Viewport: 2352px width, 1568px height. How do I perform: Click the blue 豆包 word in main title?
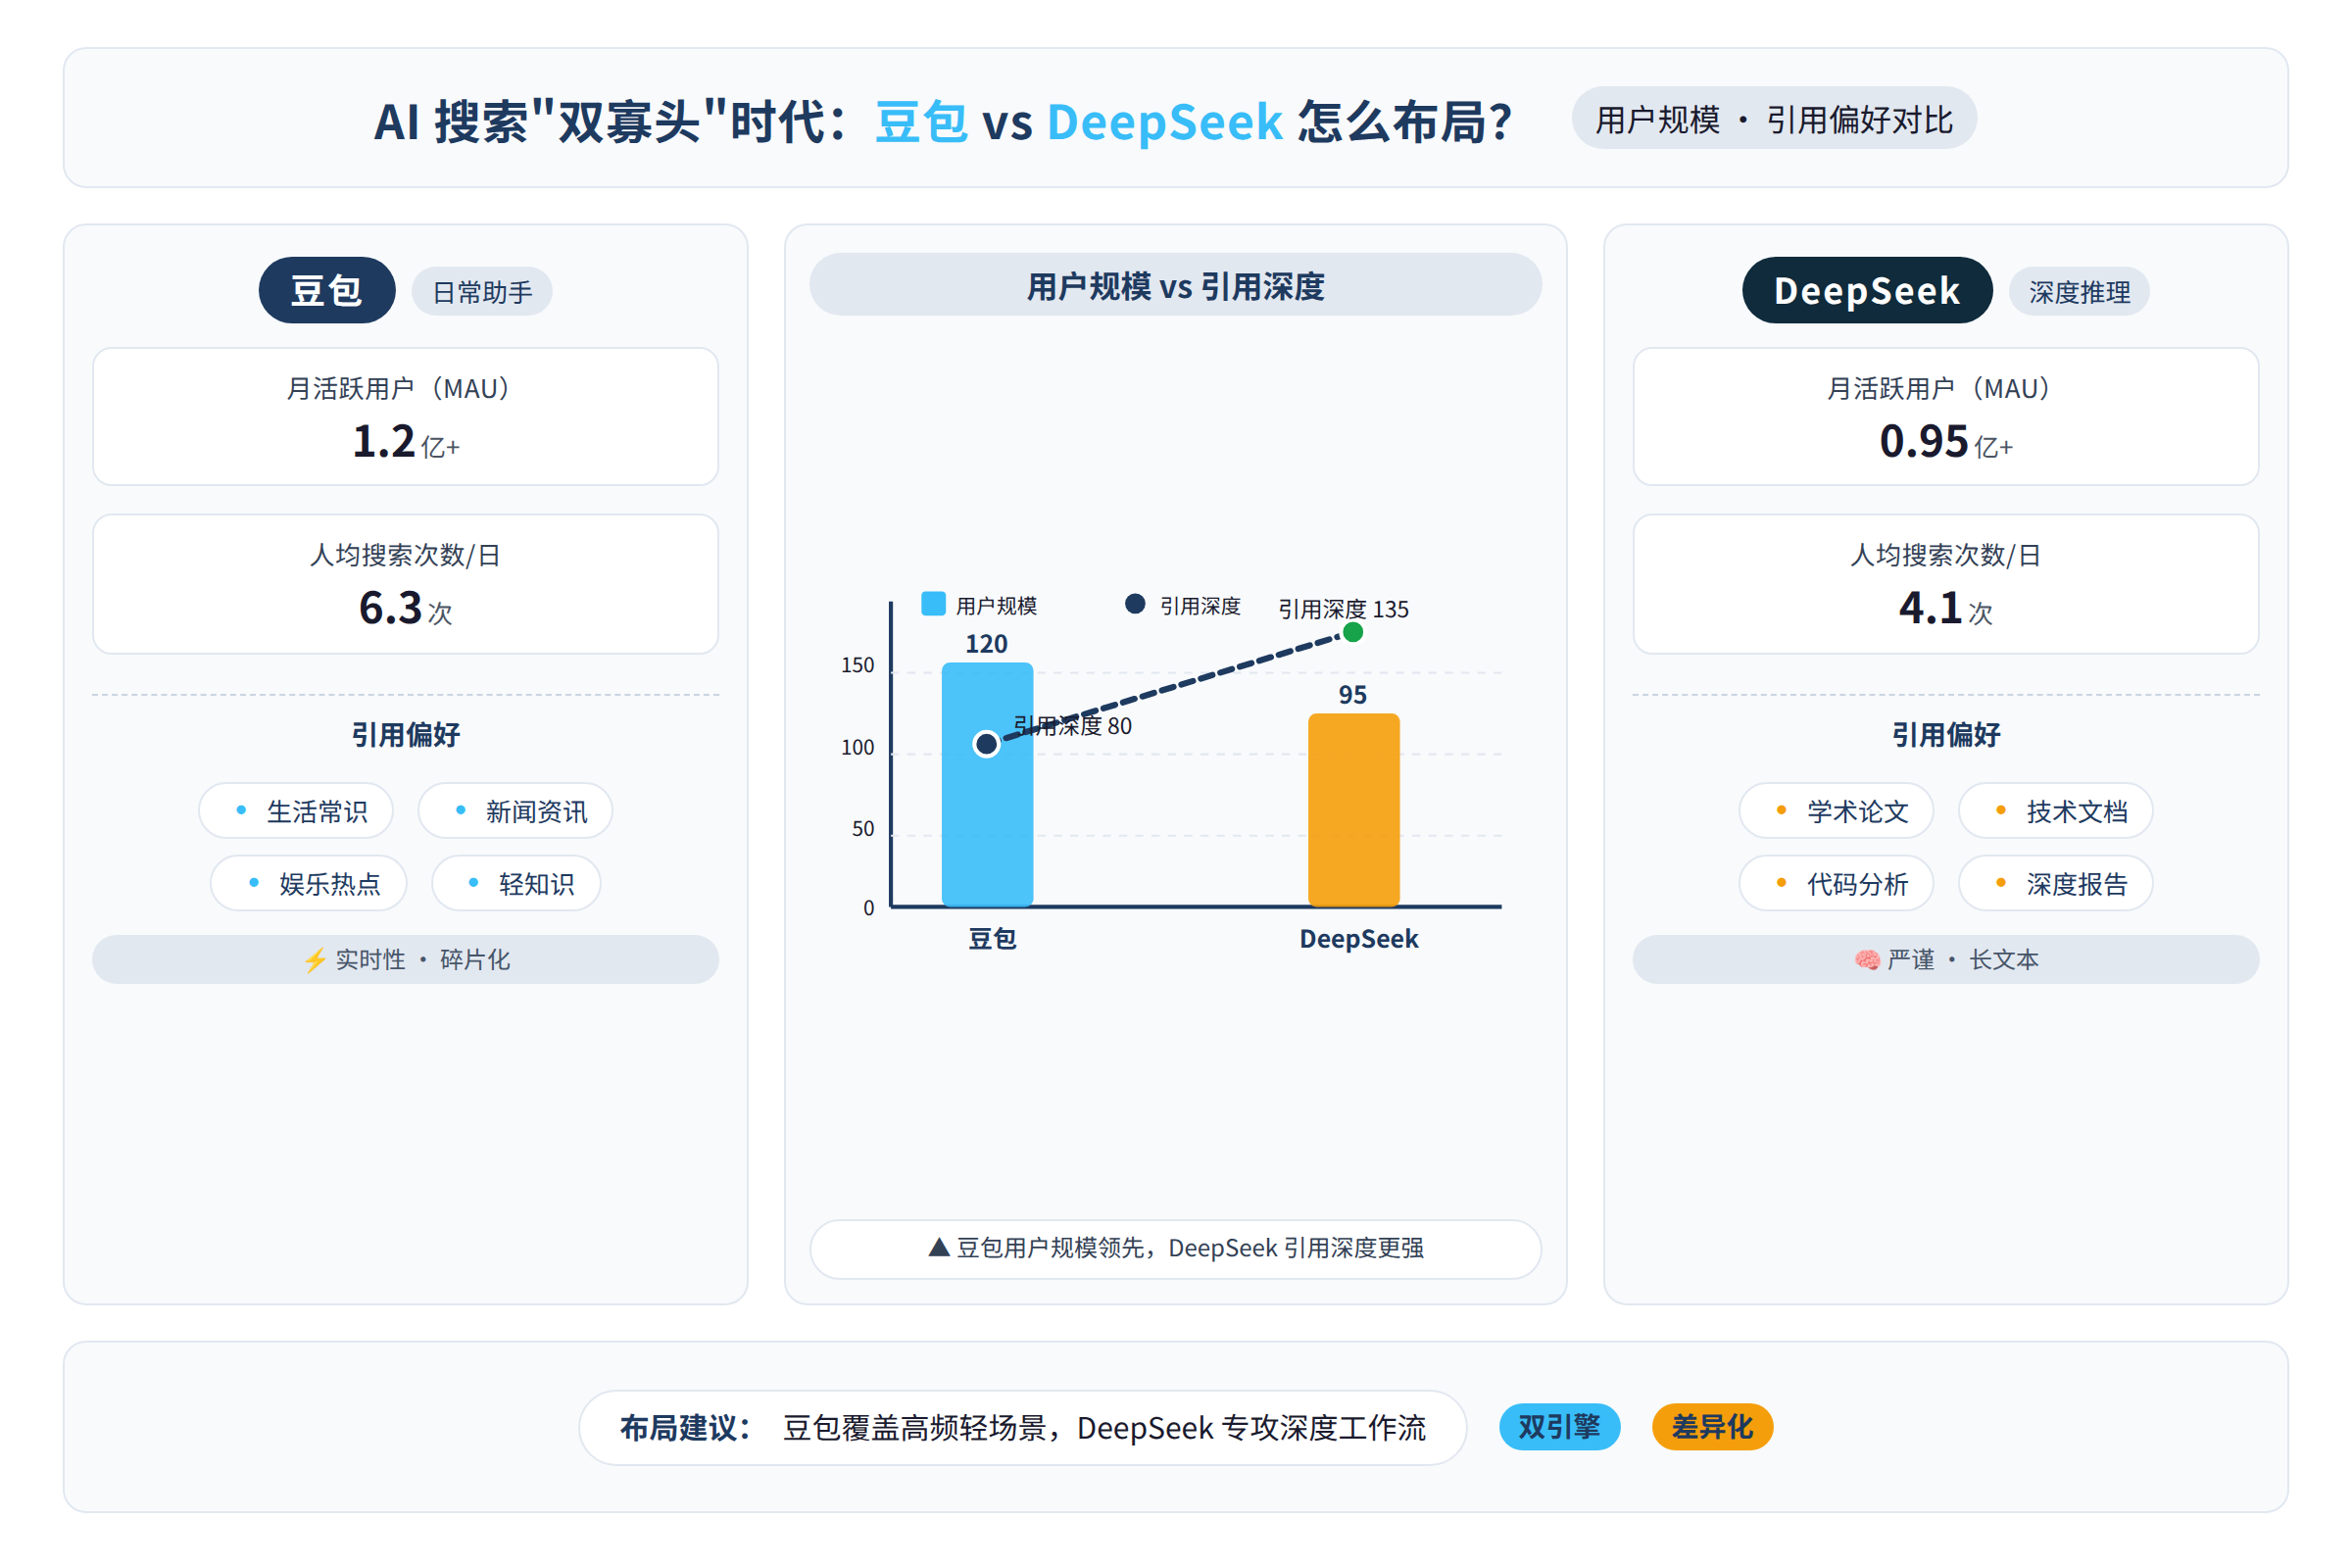[921, 122]
